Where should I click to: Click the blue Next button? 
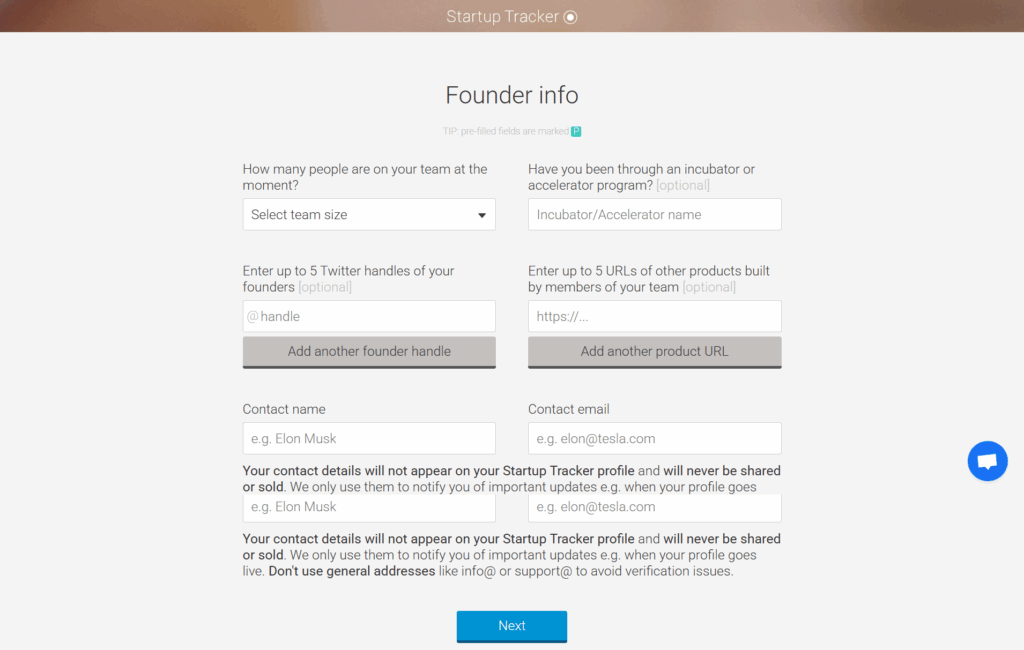(511, 626)
